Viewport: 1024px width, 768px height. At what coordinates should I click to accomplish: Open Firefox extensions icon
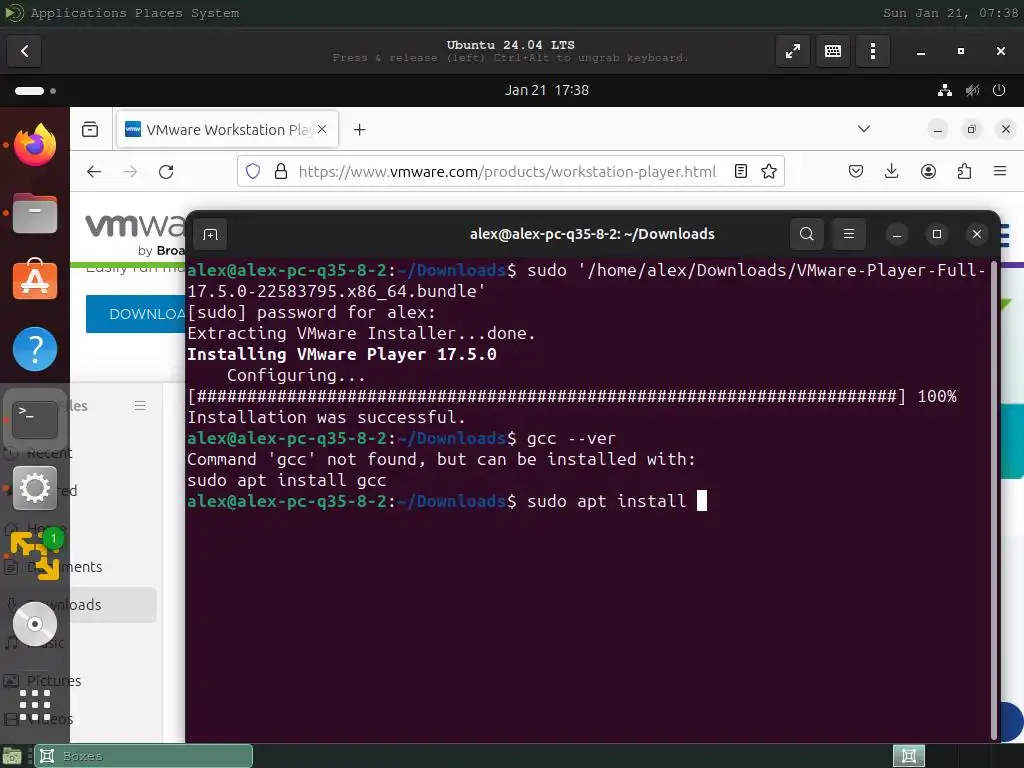[x=964, y=171]
